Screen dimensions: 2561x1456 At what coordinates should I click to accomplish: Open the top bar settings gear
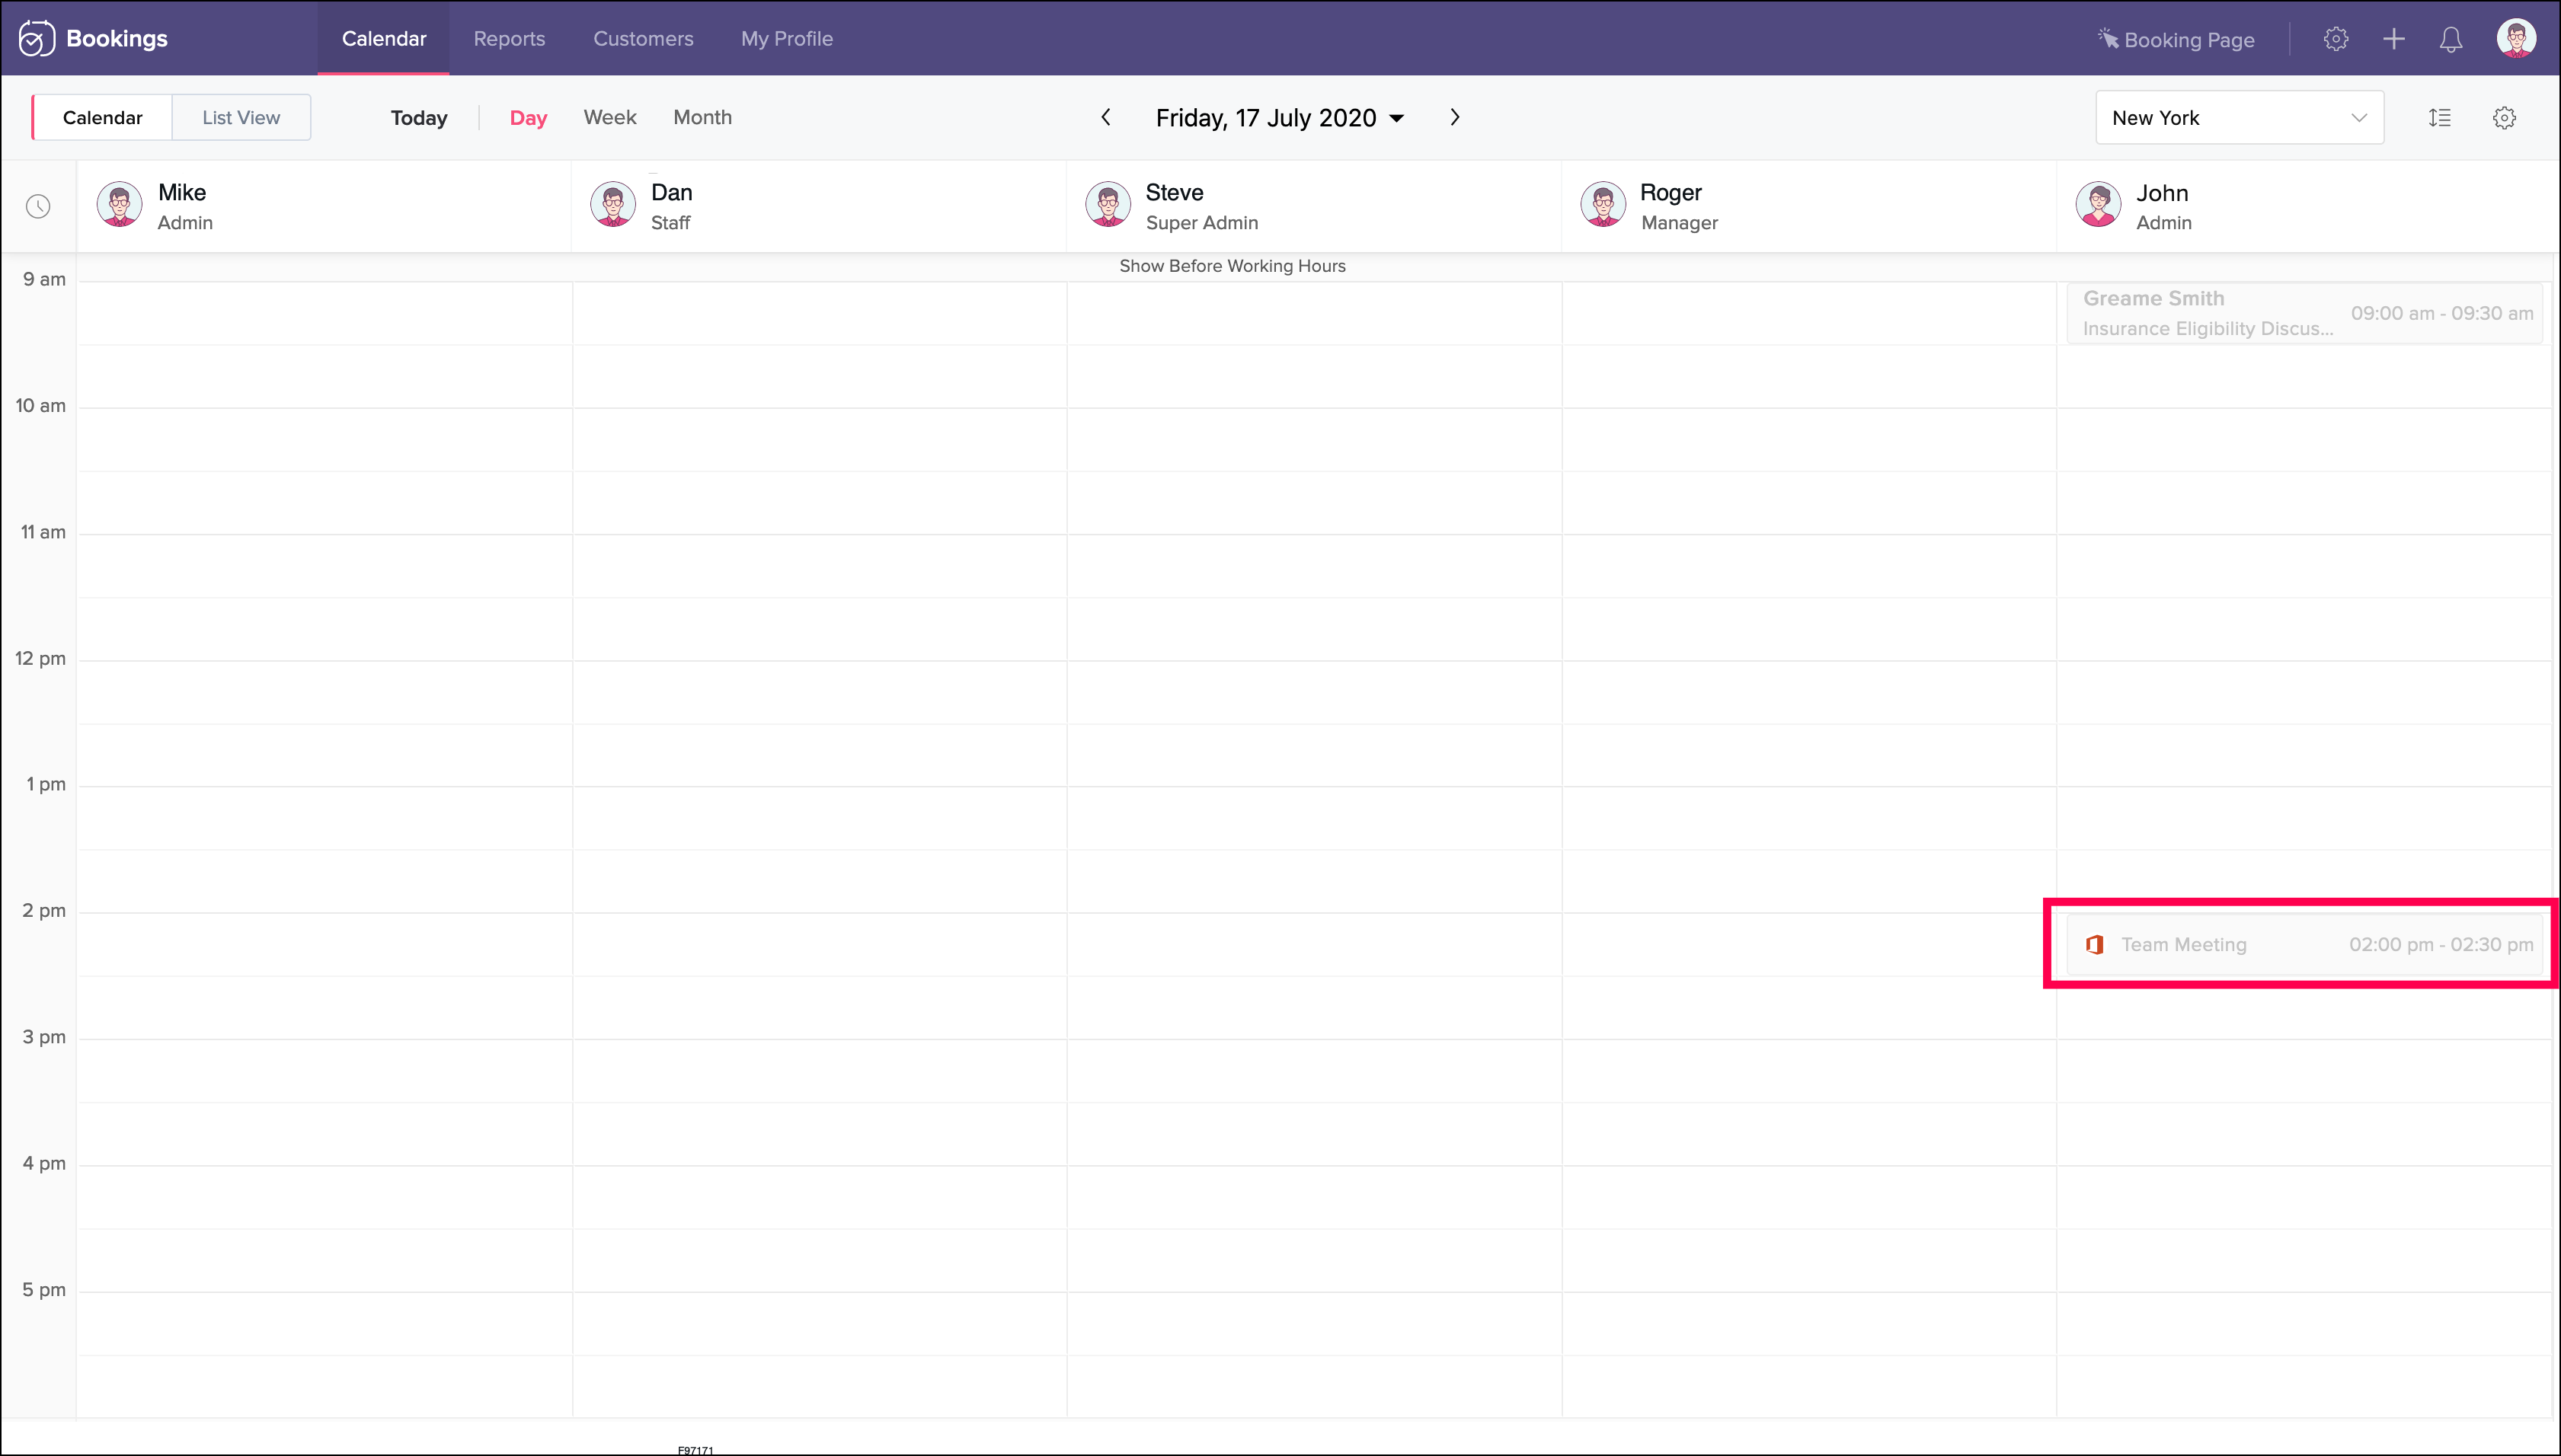pyautogui.click(x=2336, y=39)
